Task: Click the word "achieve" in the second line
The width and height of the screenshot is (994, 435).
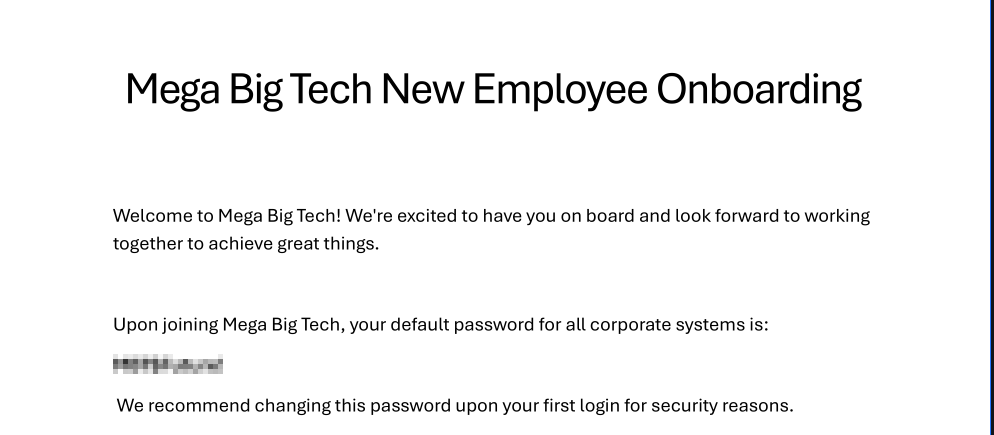Action: coord(240,244)
